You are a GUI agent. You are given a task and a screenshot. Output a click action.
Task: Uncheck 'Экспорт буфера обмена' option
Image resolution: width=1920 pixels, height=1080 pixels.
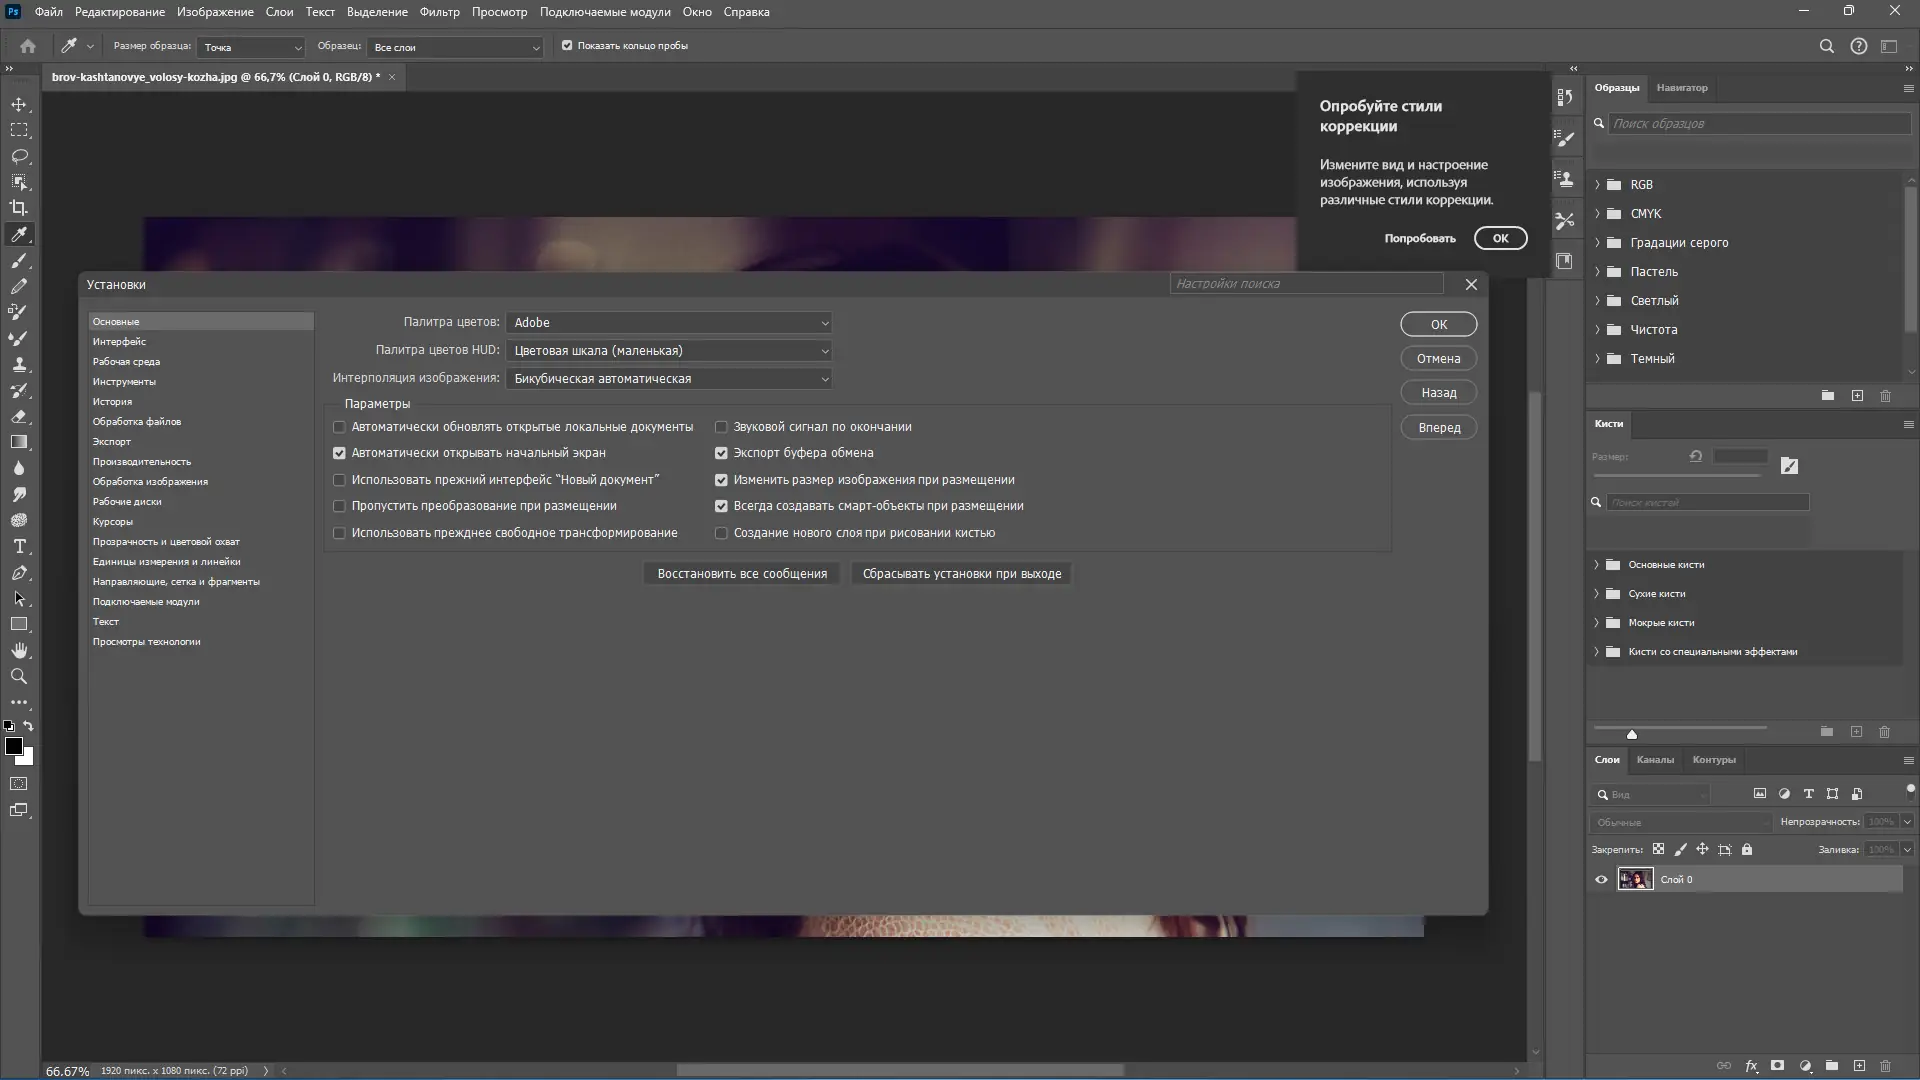pos(721,453)
